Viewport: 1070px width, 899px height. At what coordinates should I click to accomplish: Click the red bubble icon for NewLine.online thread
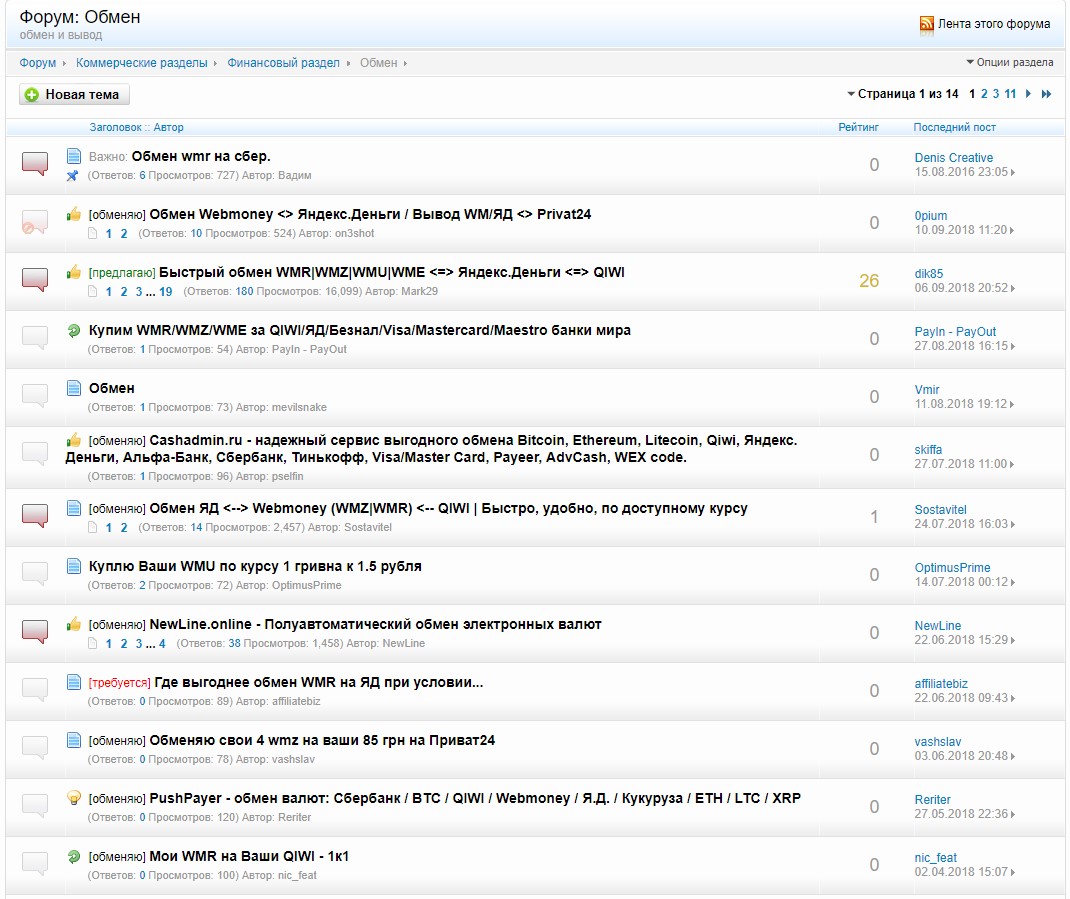35,632
